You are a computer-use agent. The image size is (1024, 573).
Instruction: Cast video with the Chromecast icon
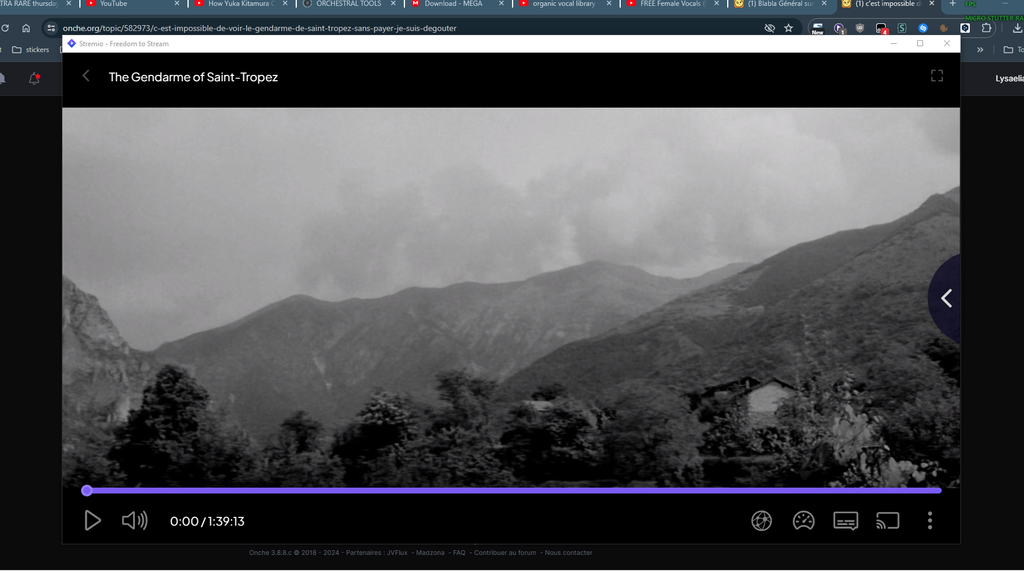pos(888,521)
